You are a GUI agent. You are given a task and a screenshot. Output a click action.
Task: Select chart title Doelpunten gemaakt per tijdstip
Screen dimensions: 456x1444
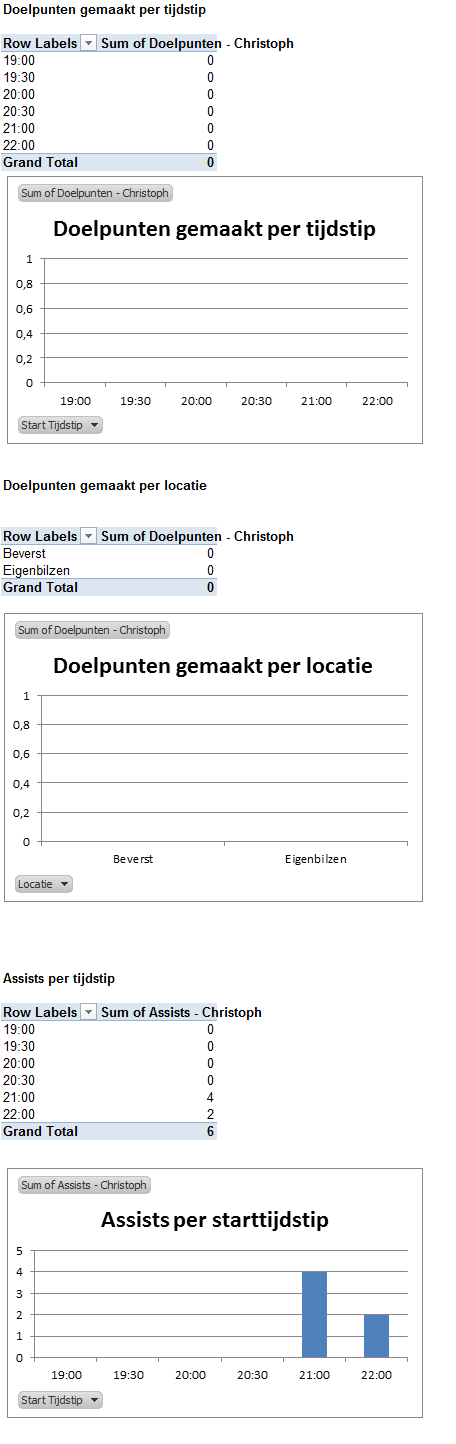(214, 229)
